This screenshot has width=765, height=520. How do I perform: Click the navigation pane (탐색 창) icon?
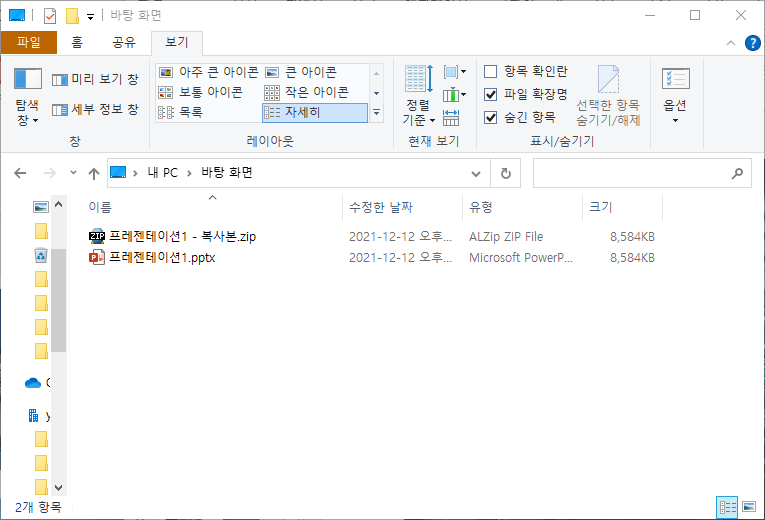pyautogui.click(x=27, y=79)
